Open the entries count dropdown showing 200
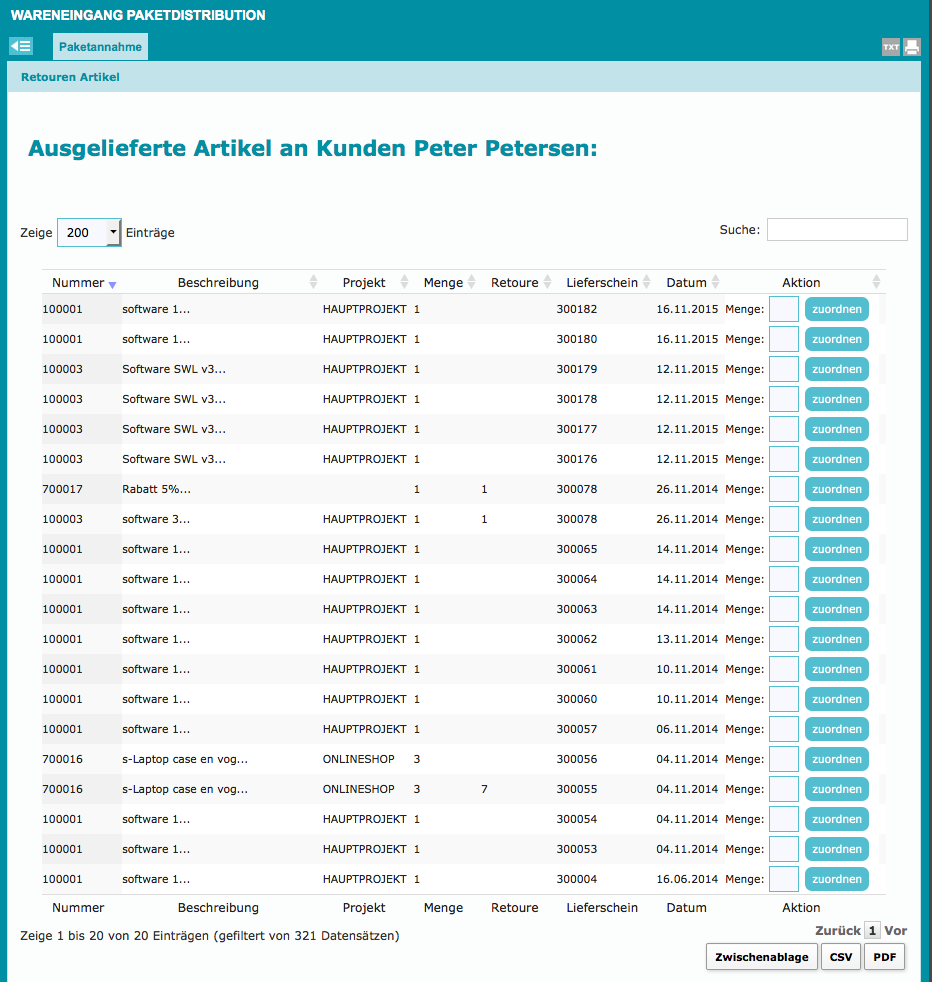This screenshot has height=982, width=932. [89, 233]
